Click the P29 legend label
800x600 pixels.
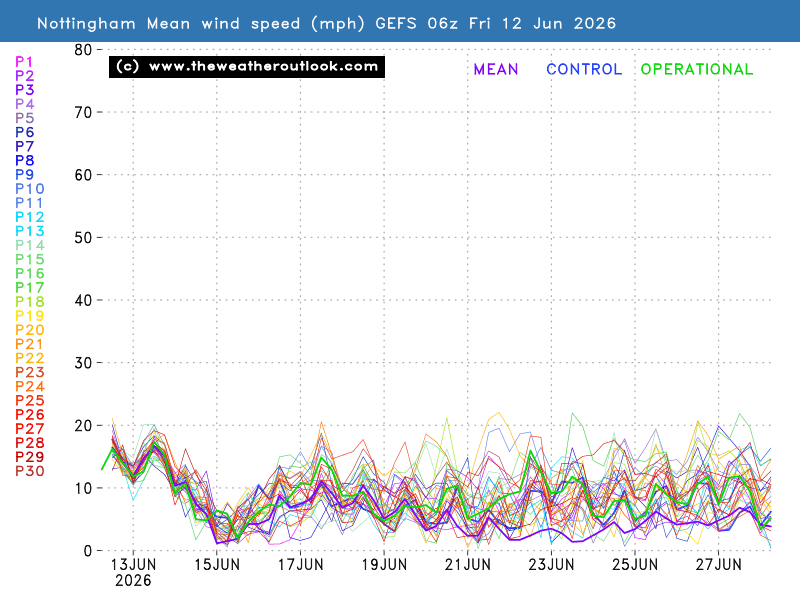30,457
